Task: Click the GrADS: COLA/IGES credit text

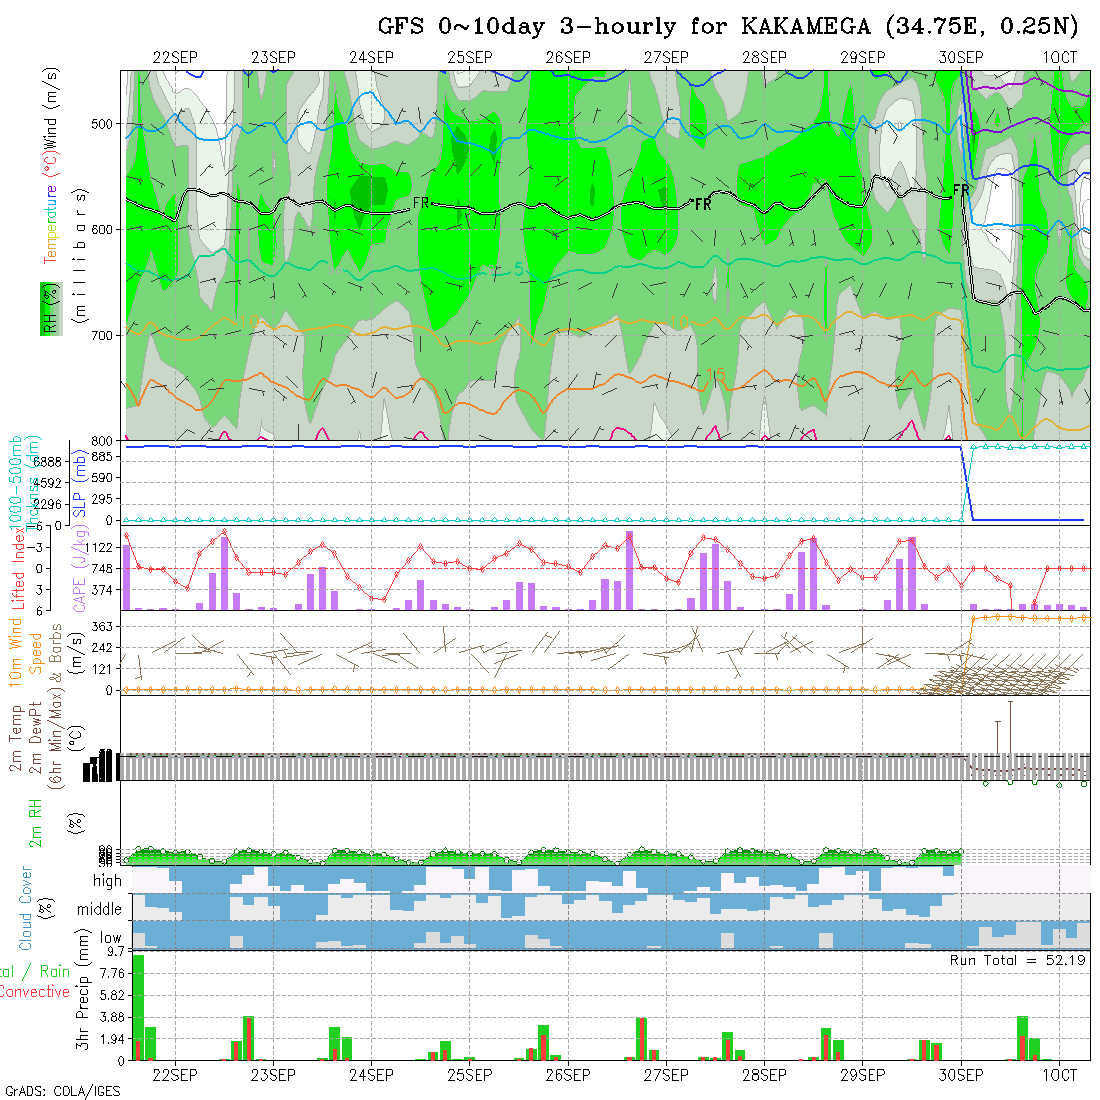Action: point(62,1091)
